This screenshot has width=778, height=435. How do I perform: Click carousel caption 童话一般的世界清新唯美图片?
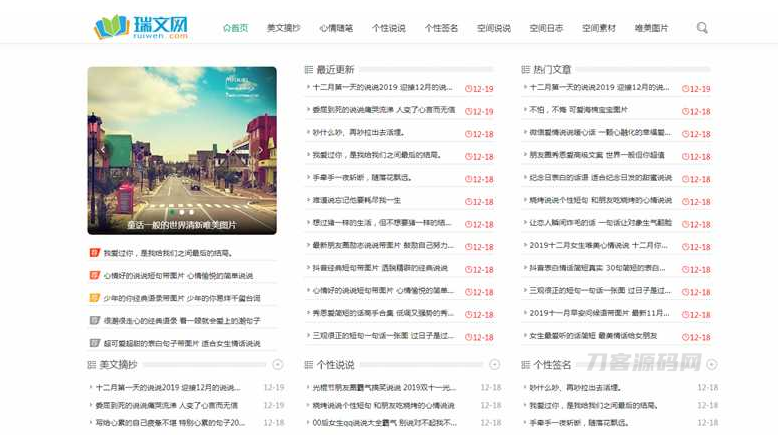point(182,225)
